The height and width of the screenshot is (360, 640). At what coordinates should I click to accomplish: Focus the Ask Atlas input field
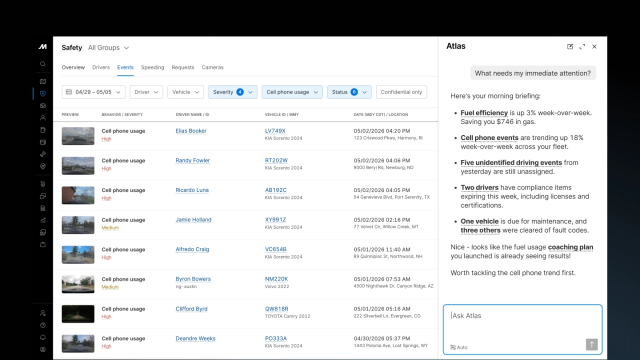coord(522,329)
